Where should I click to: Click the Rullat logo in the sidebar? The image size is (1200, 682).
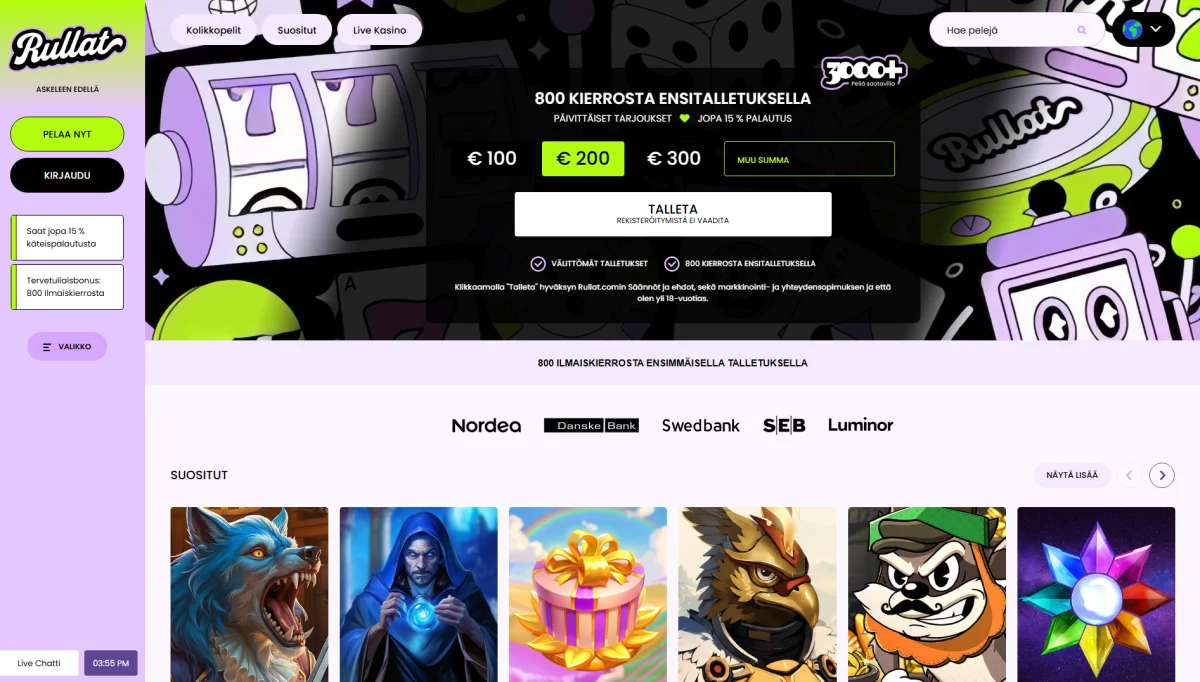(68, 47)
